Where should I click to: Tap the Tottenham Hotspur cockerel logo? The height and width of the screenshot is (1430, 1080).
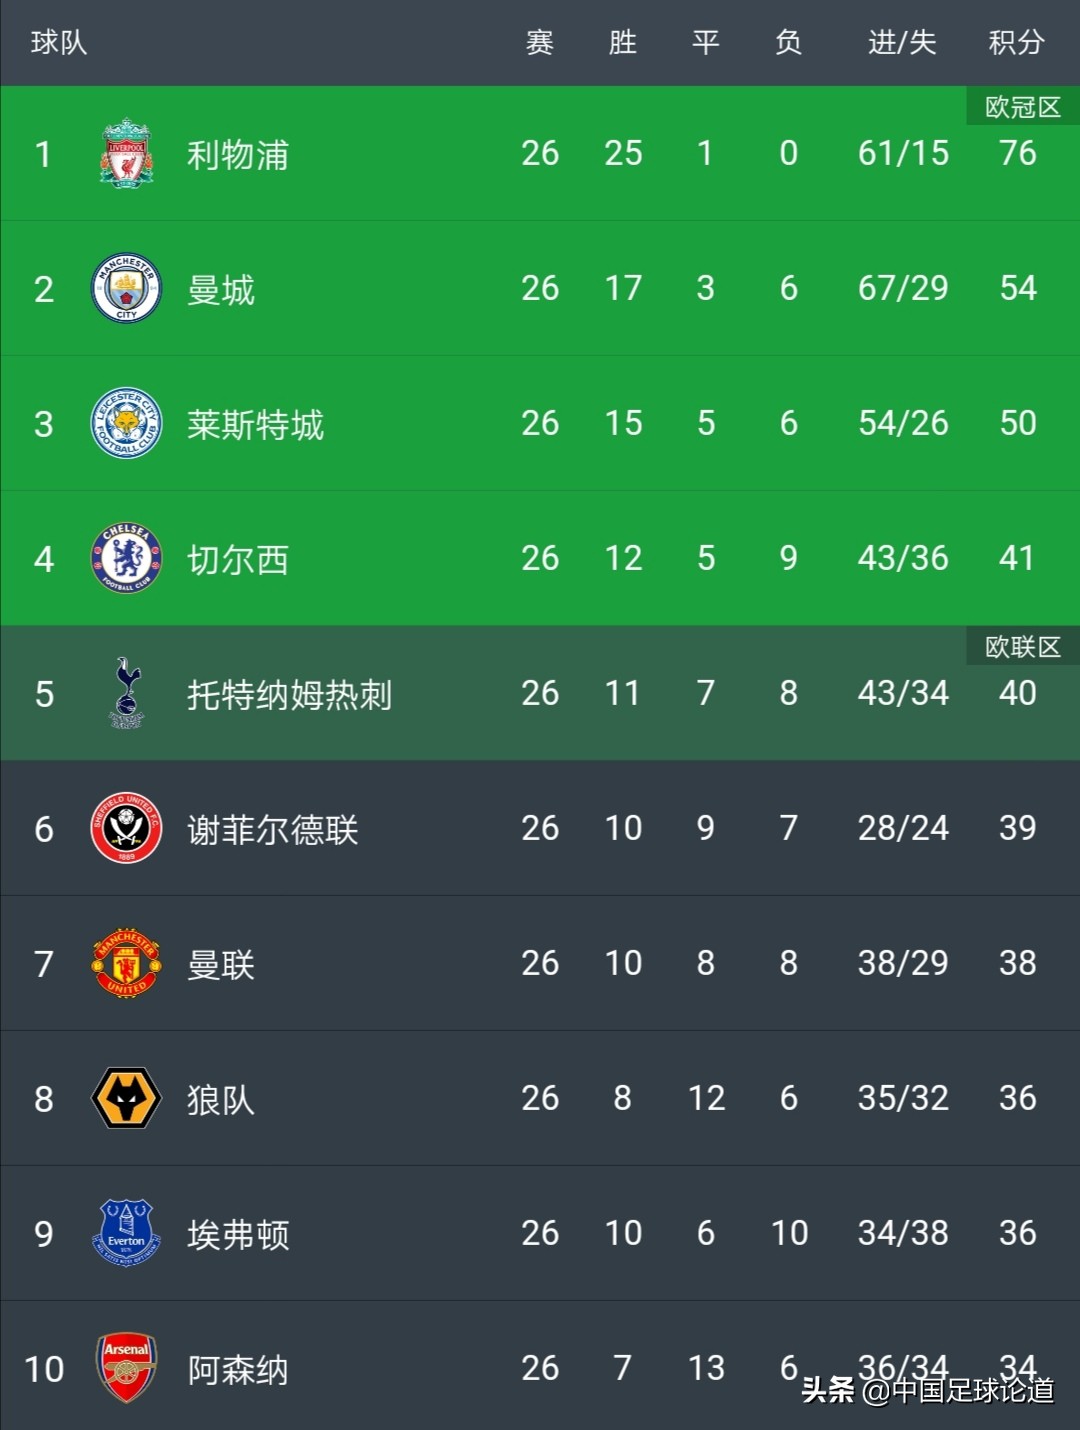click(x=126, y=692)
